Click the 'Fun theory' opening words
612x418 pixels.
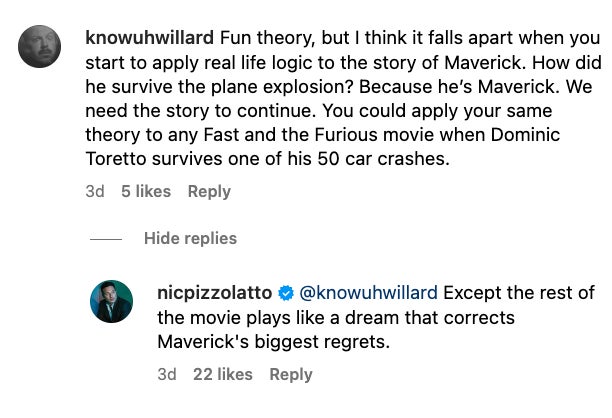pyautogui.click(x=258, y=37)
